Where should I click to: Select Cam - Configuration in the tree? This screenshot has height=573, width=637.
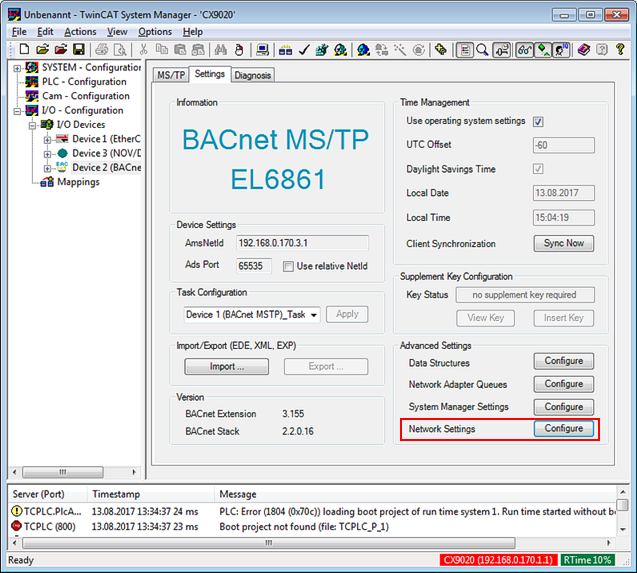(x=86, y=96)
